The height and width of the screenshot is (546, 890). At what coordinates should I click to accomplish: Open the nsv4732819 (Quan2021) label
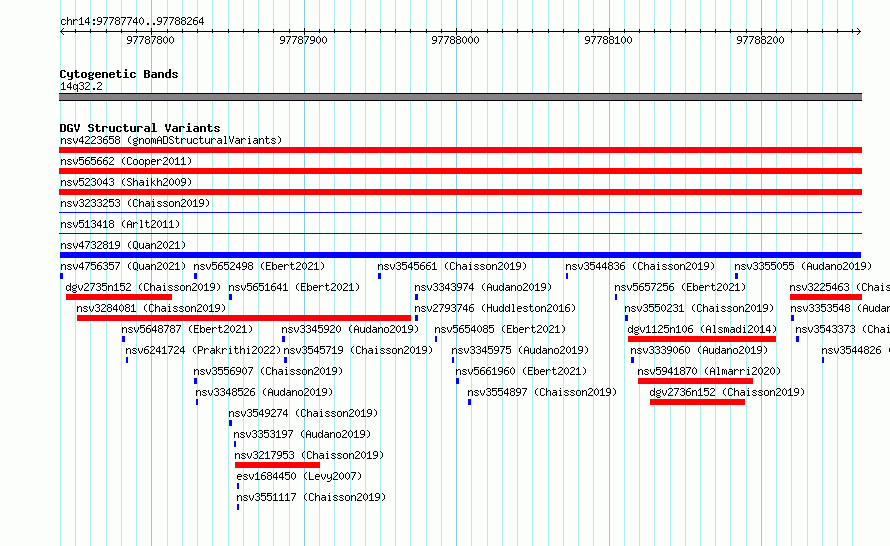[x=123, y=245]
